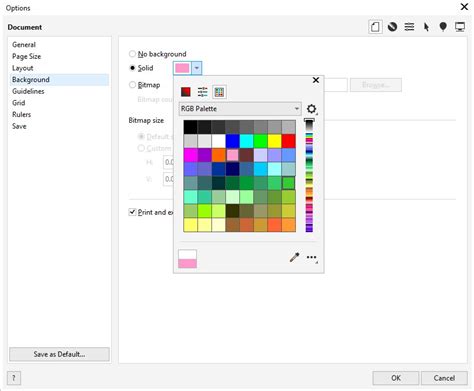The height and width of the screenshot is (391, 474).
Task: Switch to the color palettes icon
Action: click(219, 92)
